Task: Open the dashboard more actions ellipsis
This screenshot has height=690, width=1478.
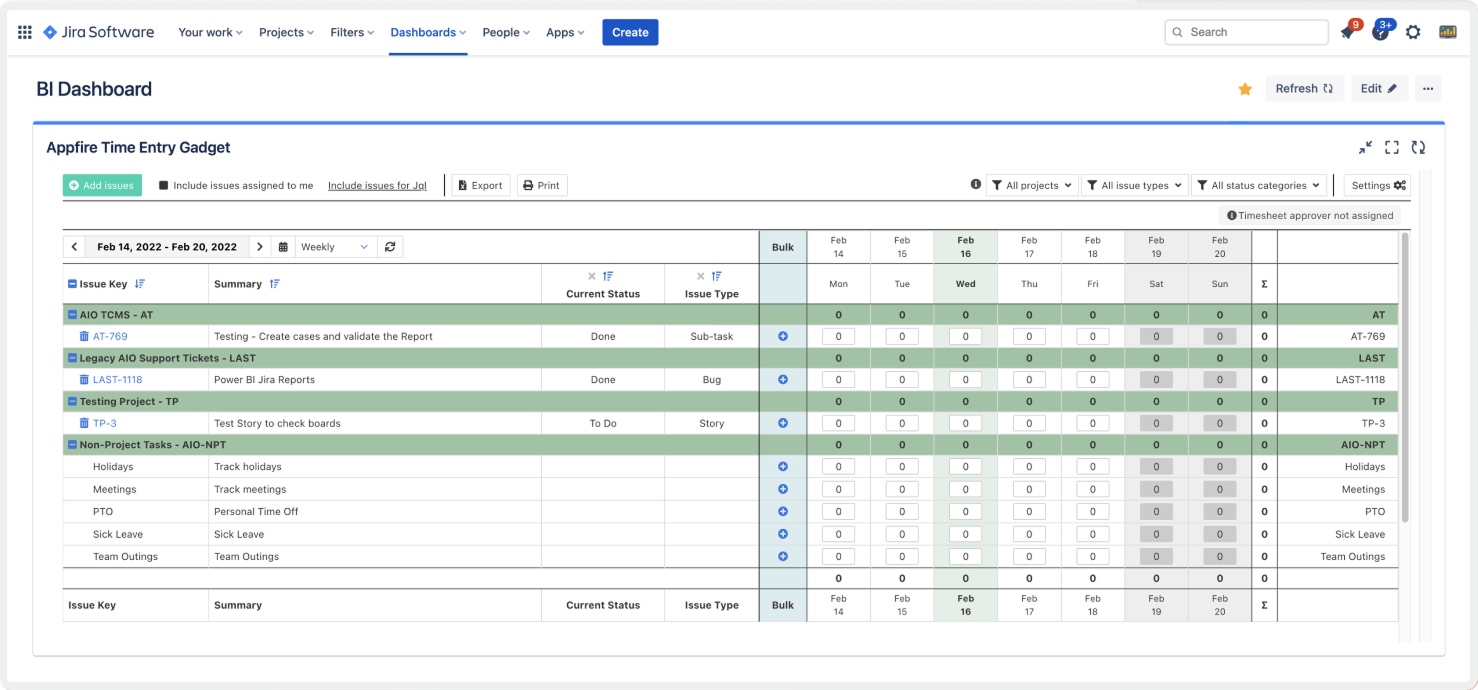Action: [x=1428, y=88]
